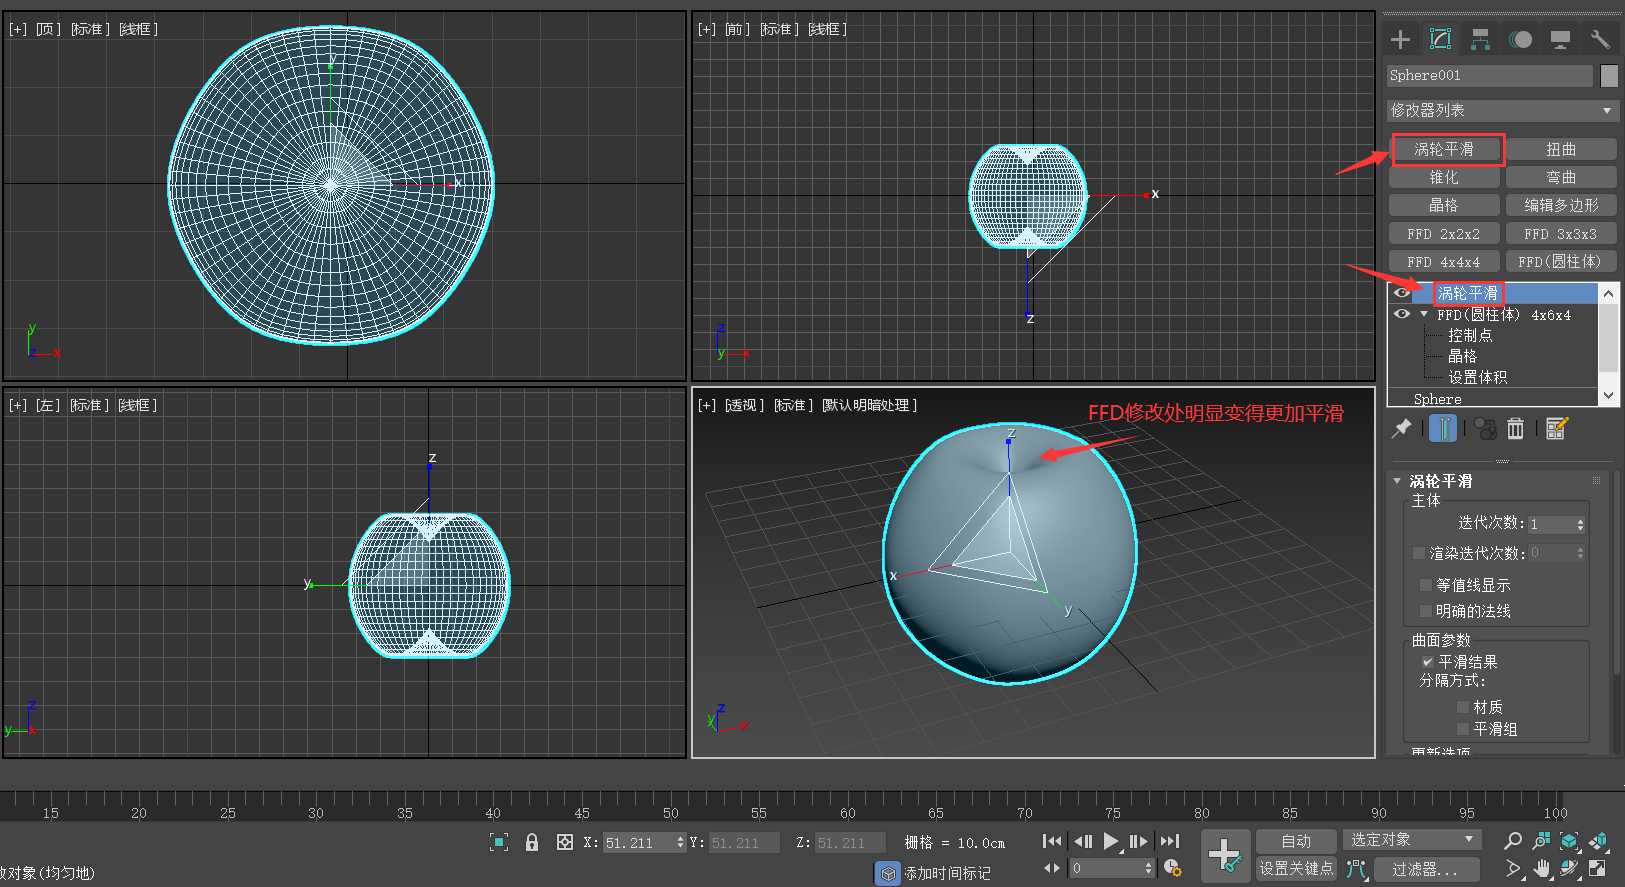Open Time Configuration icon
The width and height of the screenshot is (1625, 887).
pos(1172,868)
